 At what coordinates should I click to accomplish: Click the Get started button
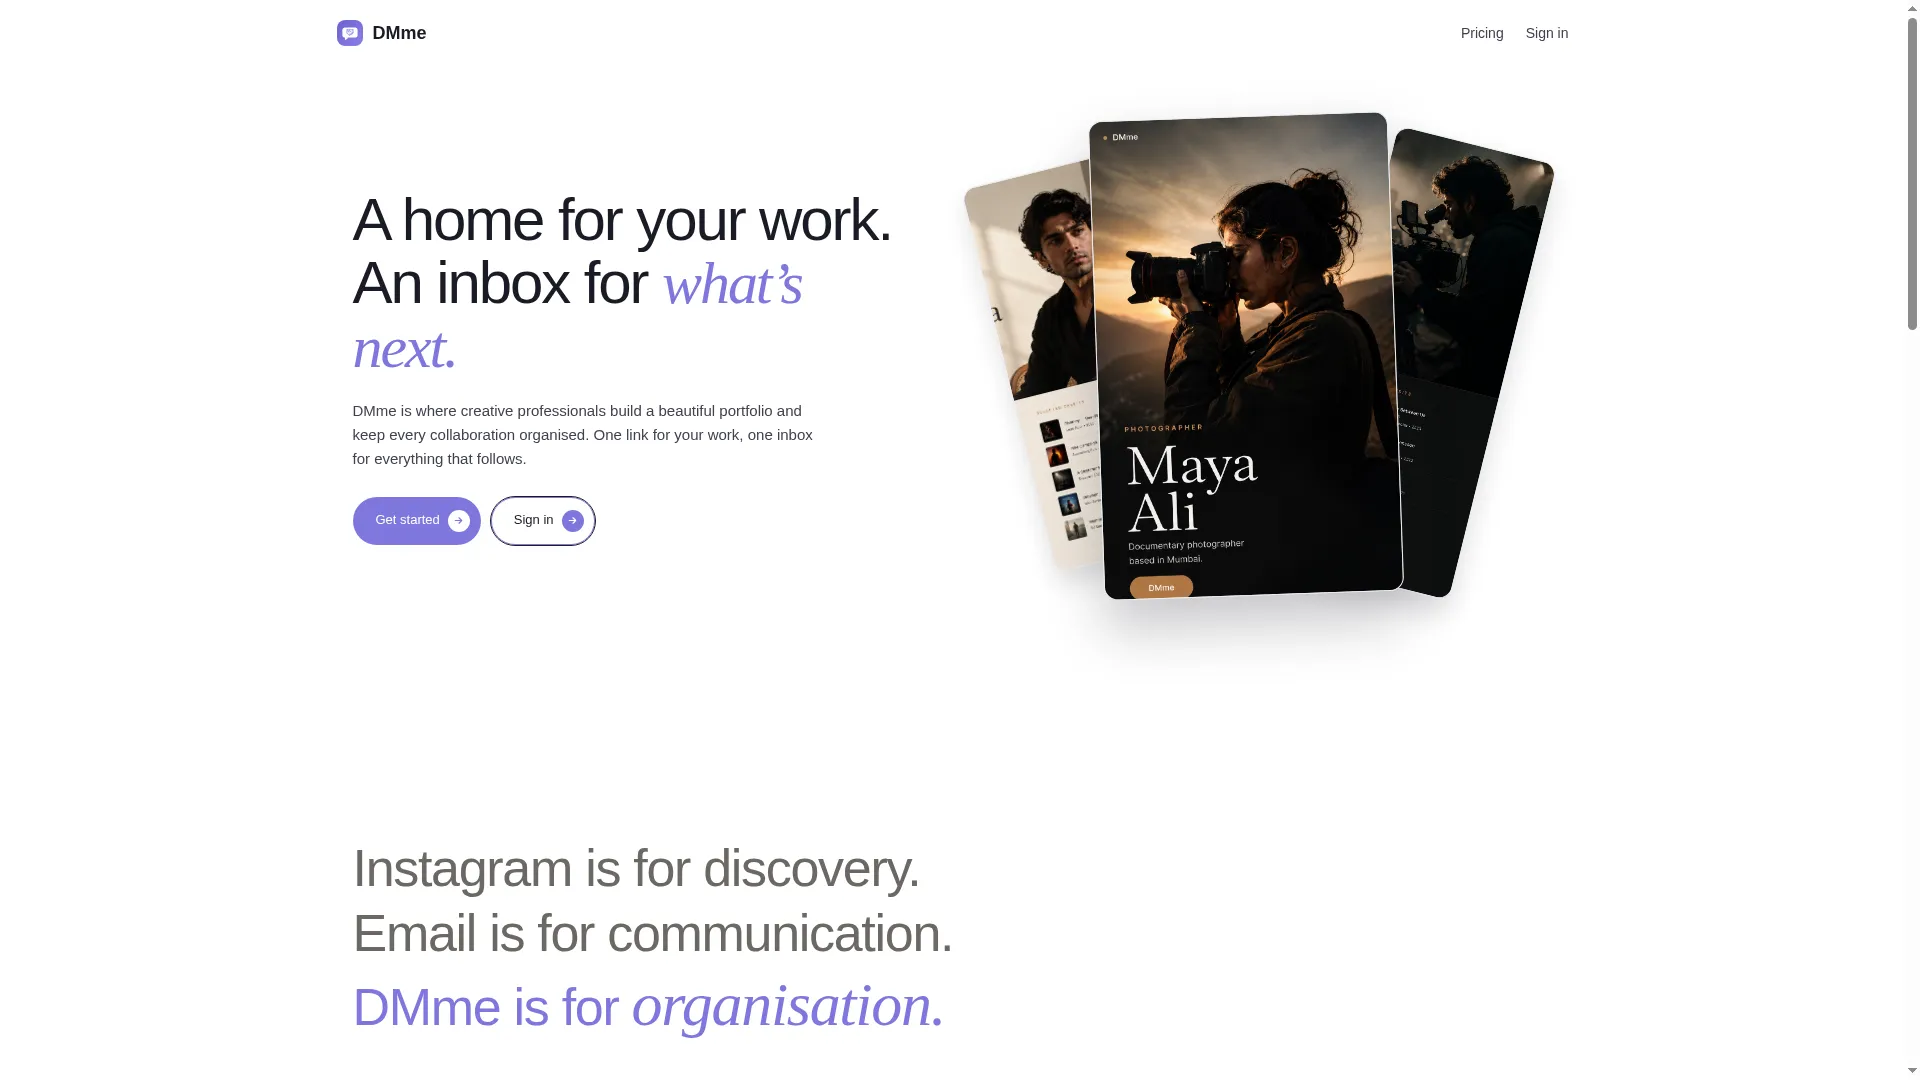[416, 521]
